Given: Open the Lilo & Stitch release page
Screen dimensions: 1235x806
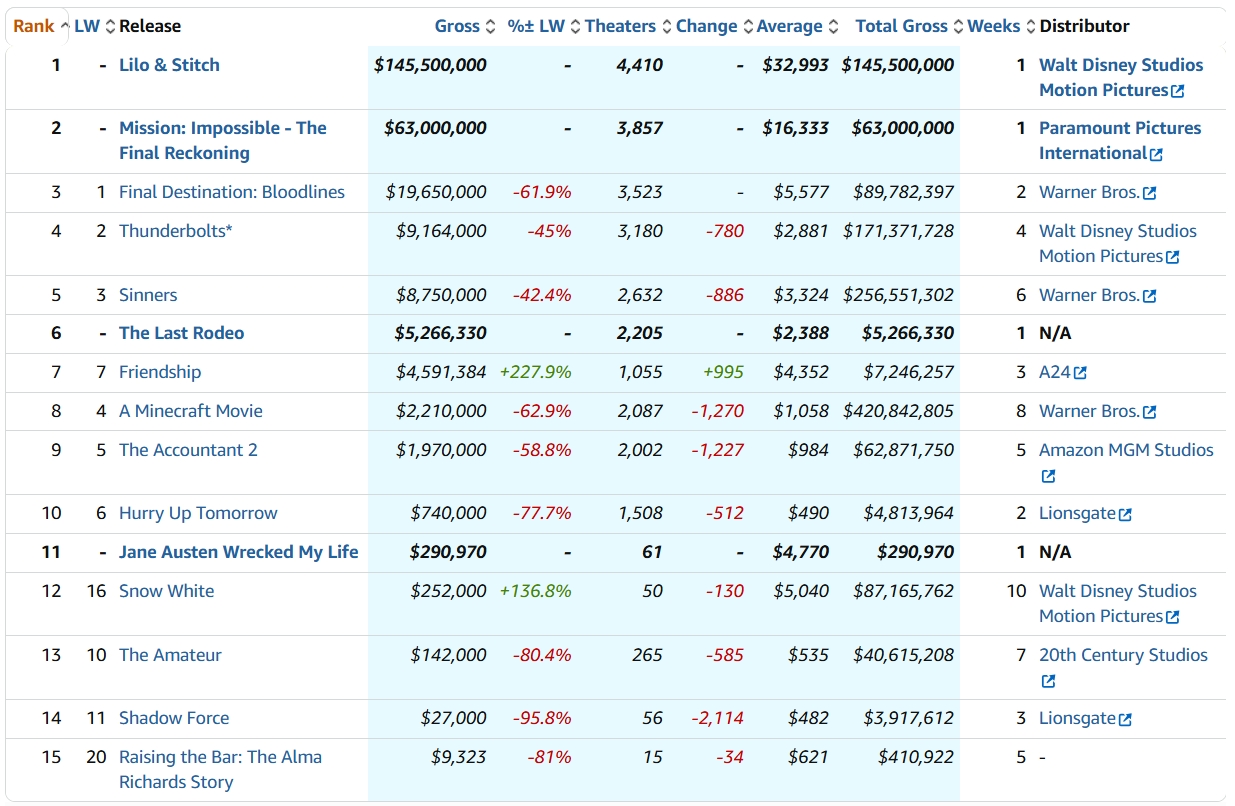Looking at the screenshot, I should [169, 65].
